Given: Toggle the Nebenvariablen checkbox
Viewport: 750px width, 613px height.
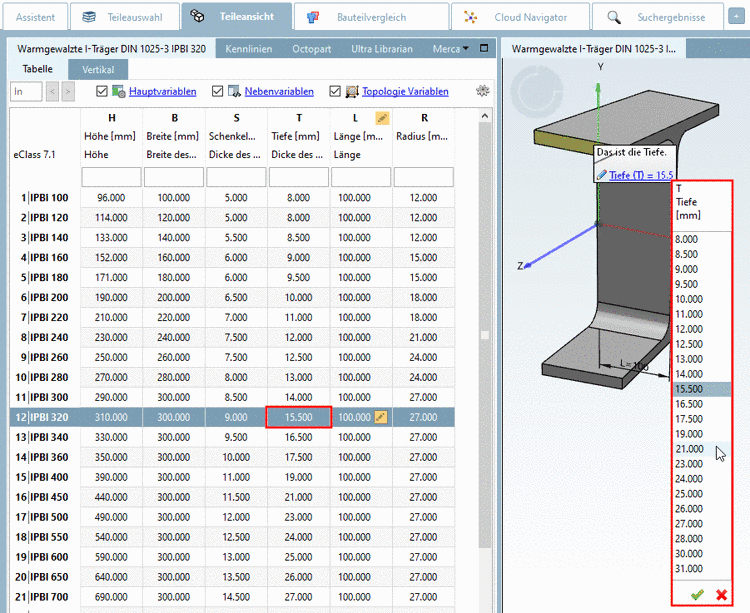Looking at the screenshot, I should 218,92.
